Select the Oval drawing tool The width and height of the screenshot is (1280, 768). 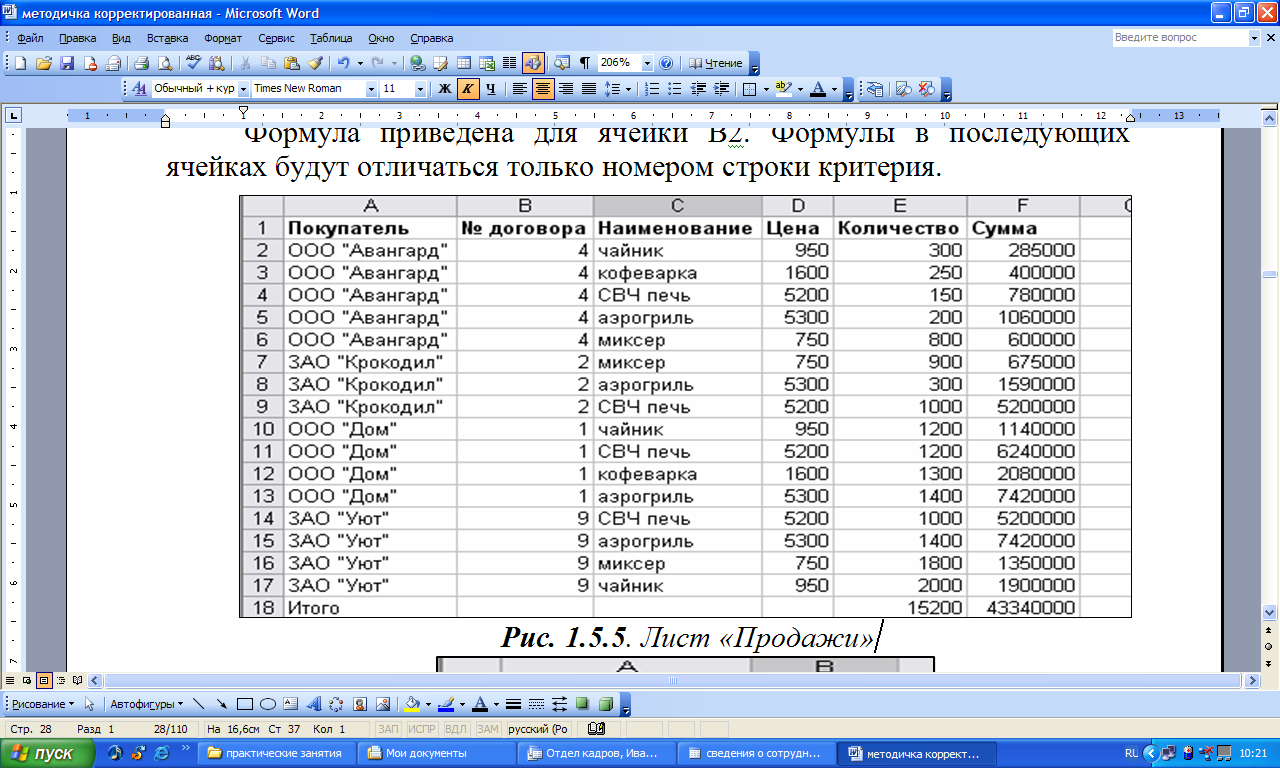267,703
